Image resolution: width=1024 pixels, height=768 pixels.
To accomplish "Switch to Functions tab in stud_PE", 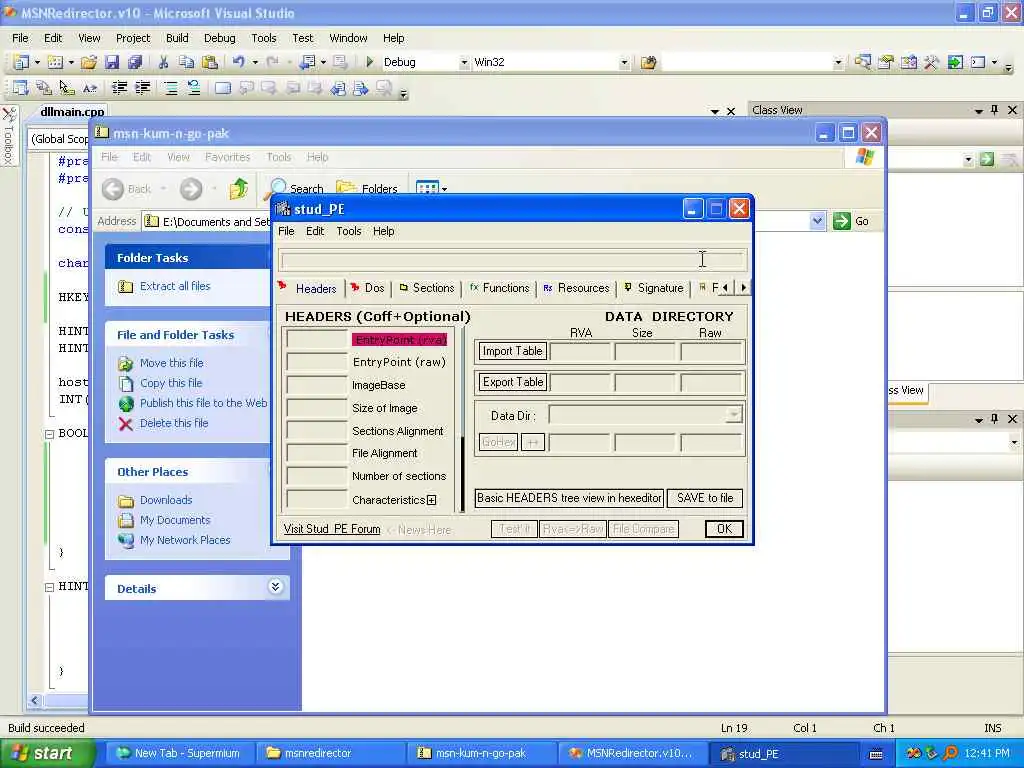I will (500, 288).
